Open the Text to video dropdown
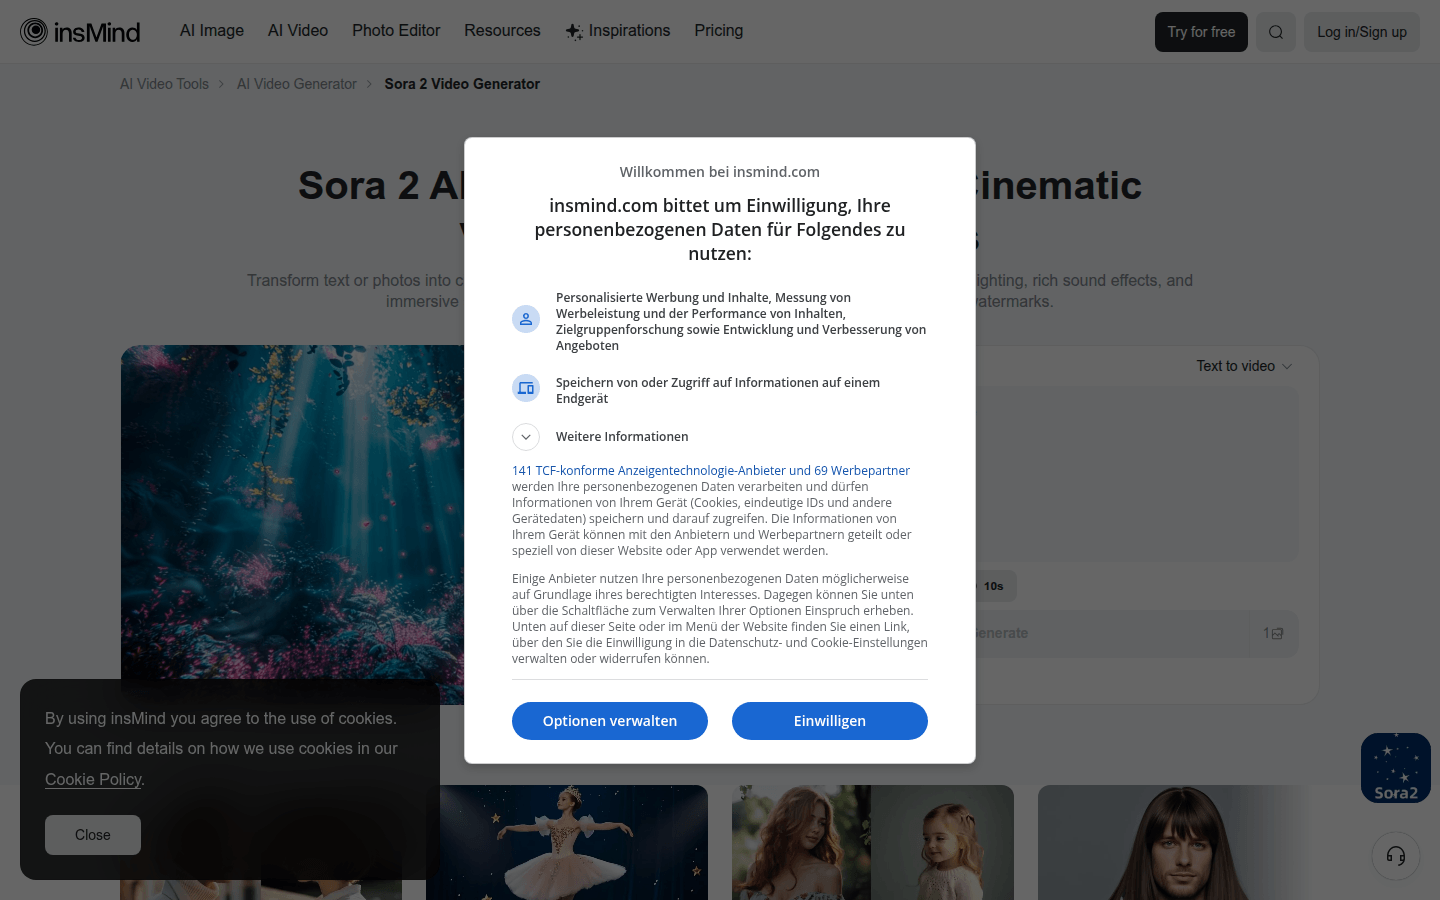1440x900 pixels. [x=1244, y=366]
